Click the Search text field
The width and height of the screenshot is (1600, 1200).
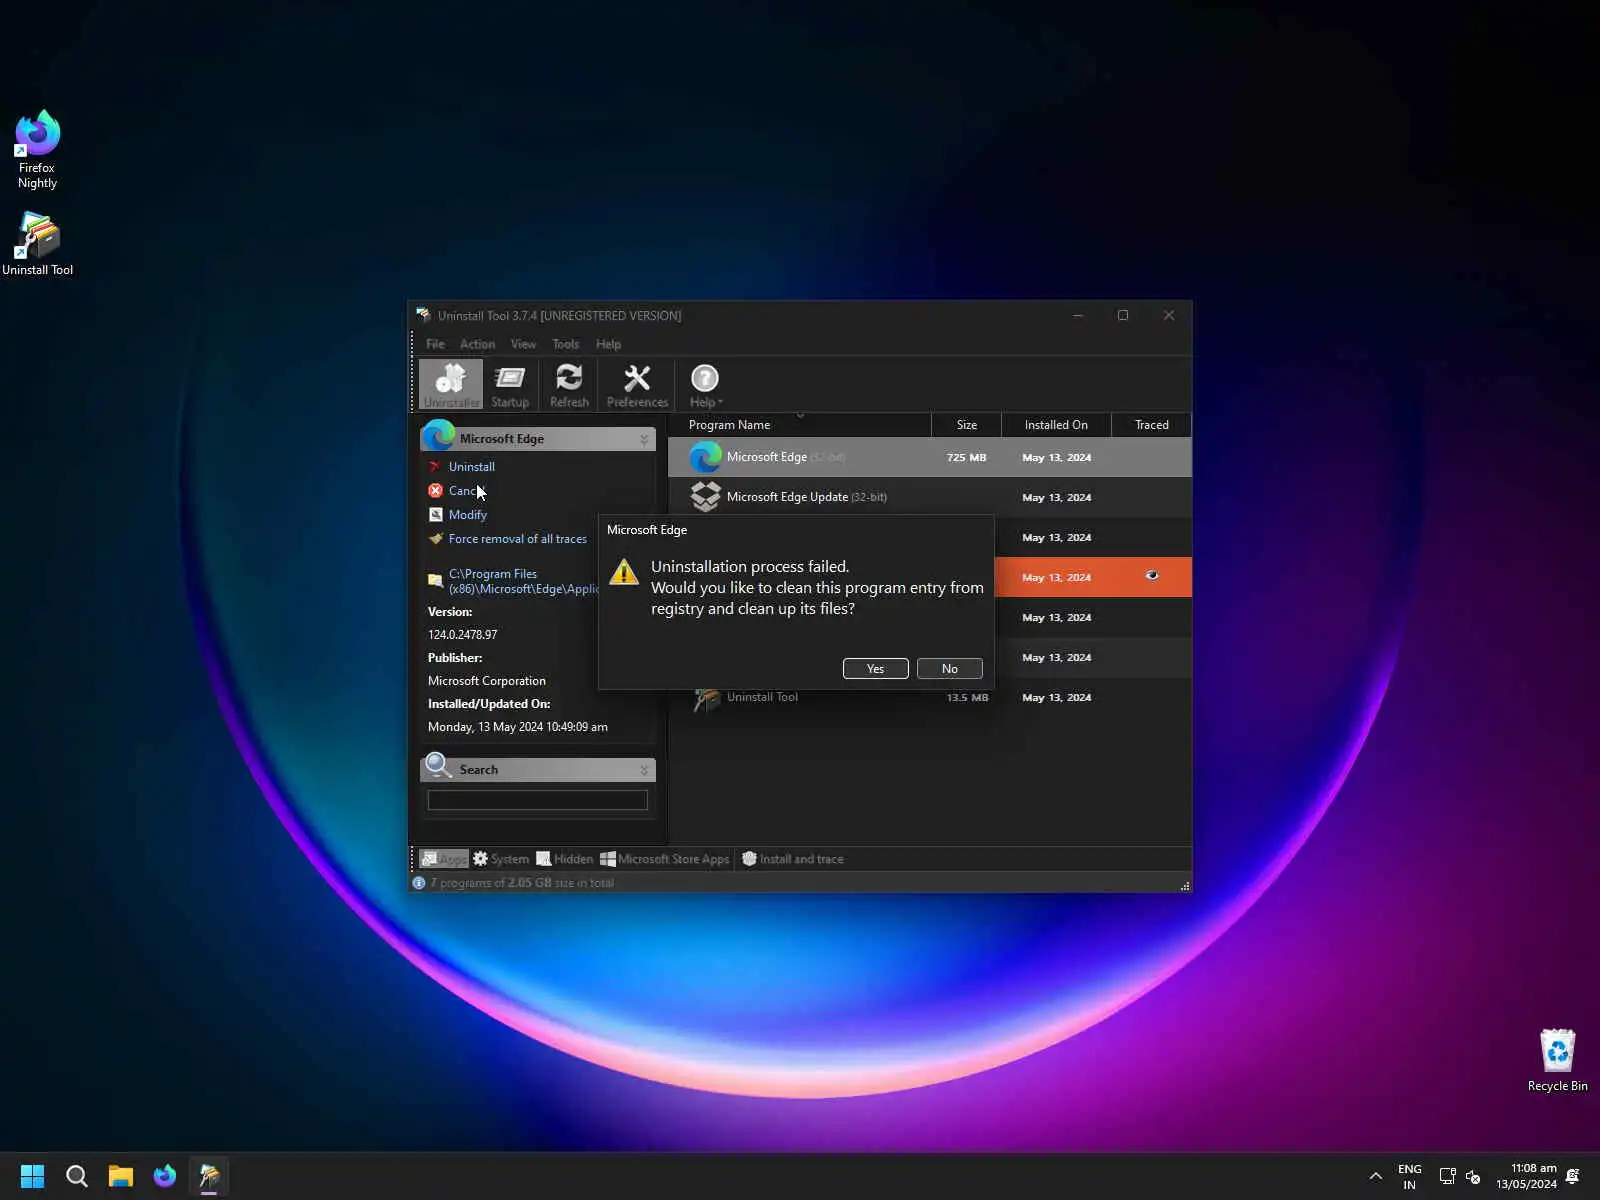(x=537, y=800)
